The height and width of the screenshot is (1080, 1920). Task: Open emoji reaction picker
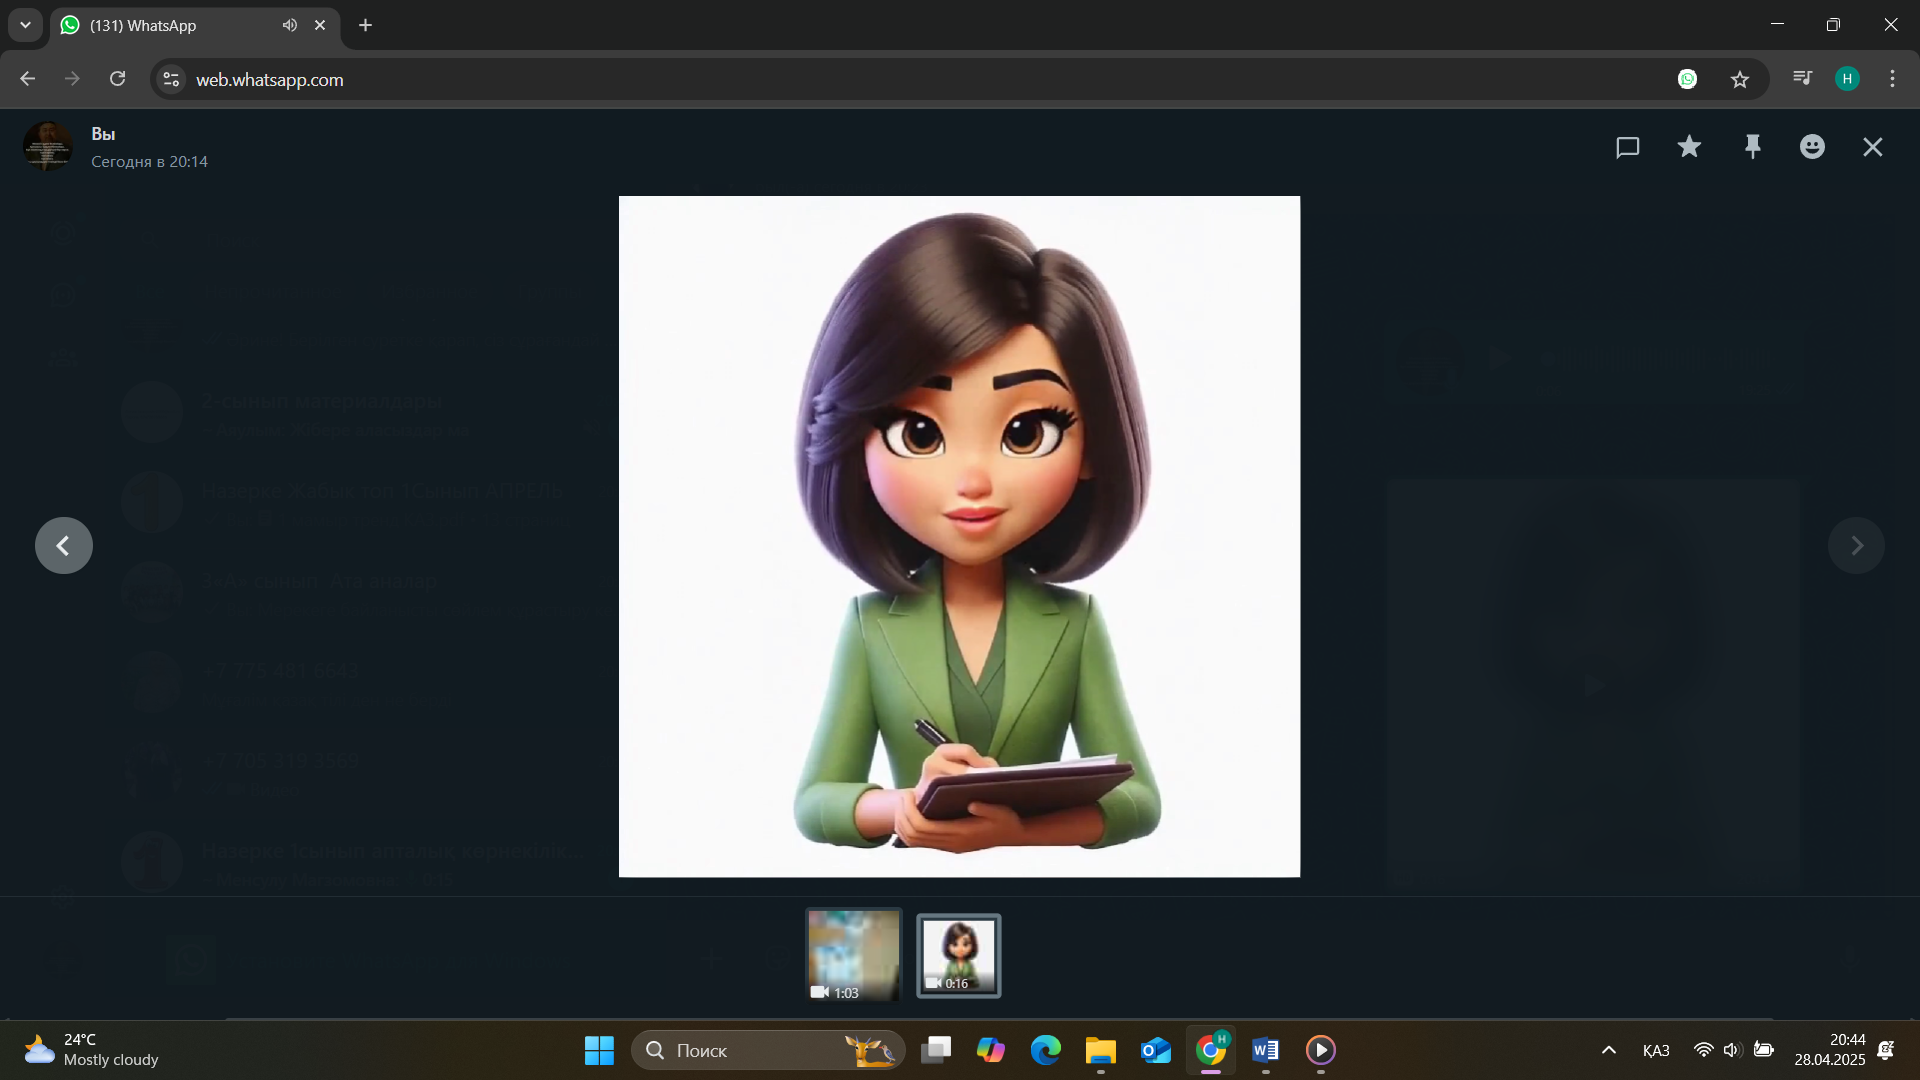(x=1812, y=147)
